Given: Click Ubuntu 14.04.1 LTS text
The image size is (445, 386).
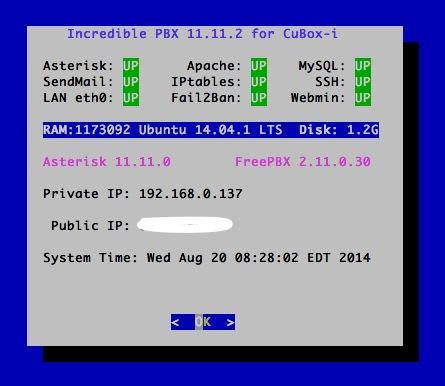Looking at the screenshot, I should click(x=210, y=130).
